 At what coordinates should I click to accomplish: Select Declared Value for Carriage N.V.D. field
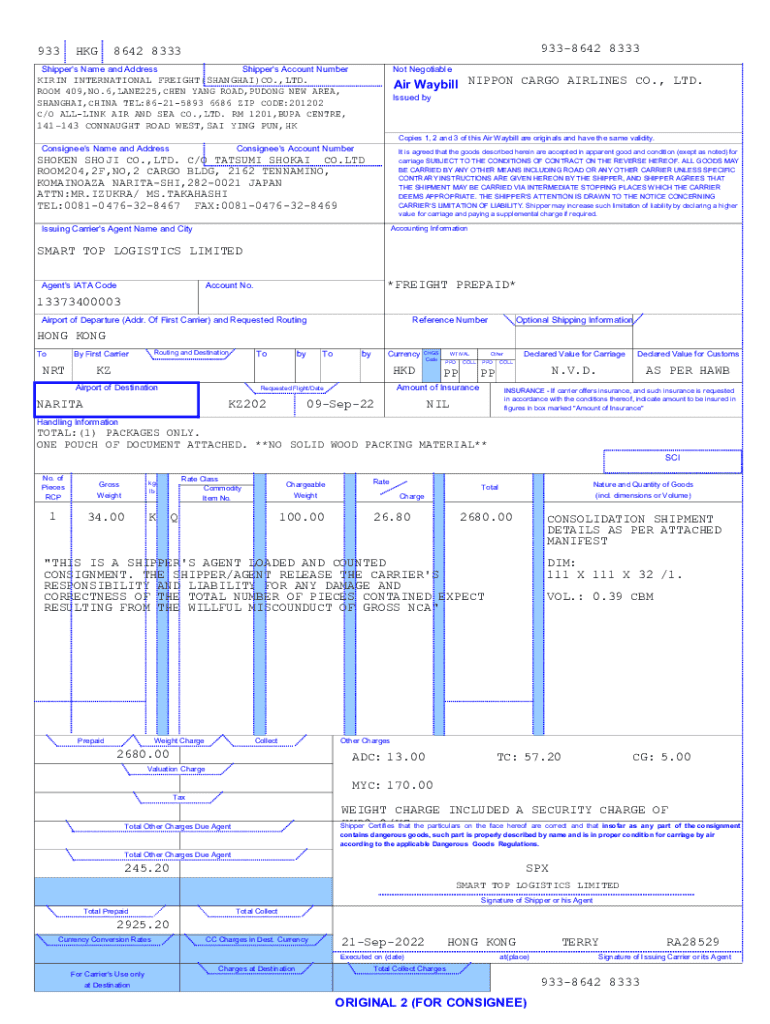[x=573, y=370]
